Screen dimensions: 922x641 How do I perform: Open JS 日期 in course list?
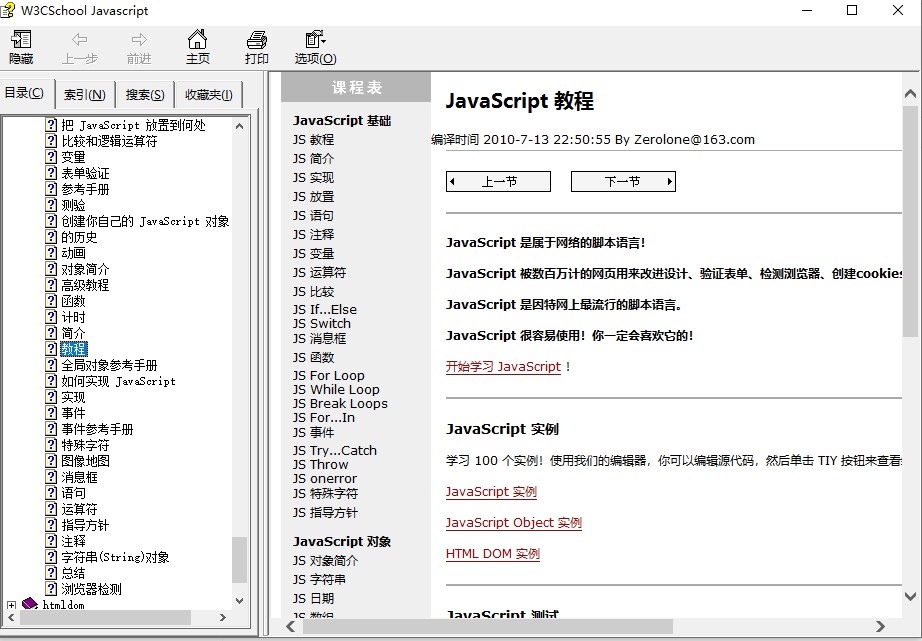click(x=313, y=599)
